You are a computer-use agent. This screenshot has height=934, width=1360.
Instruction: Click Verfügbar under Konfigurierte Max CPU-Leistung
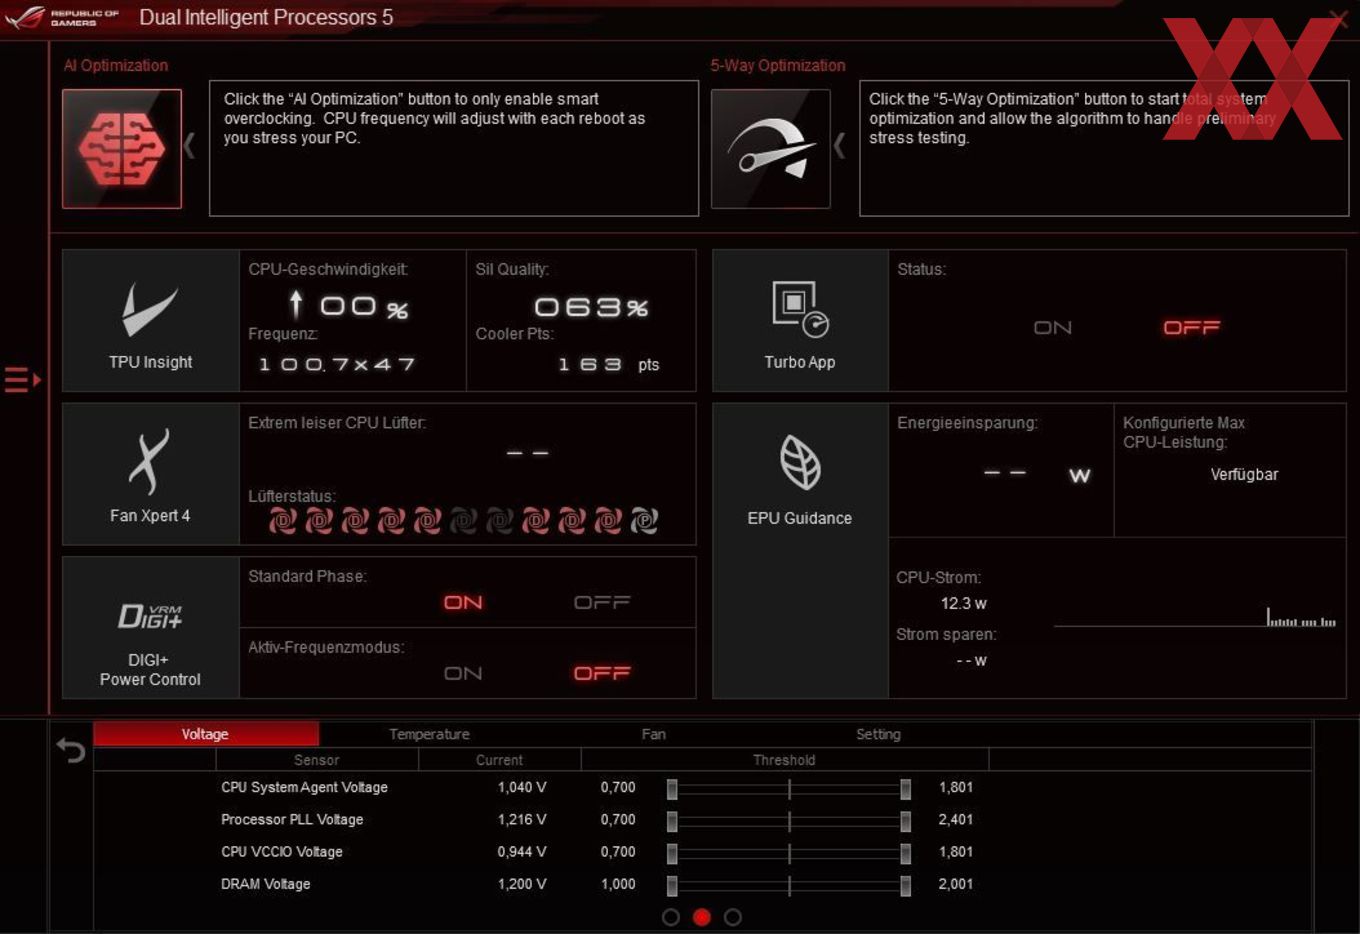(x=1244, y=474)
